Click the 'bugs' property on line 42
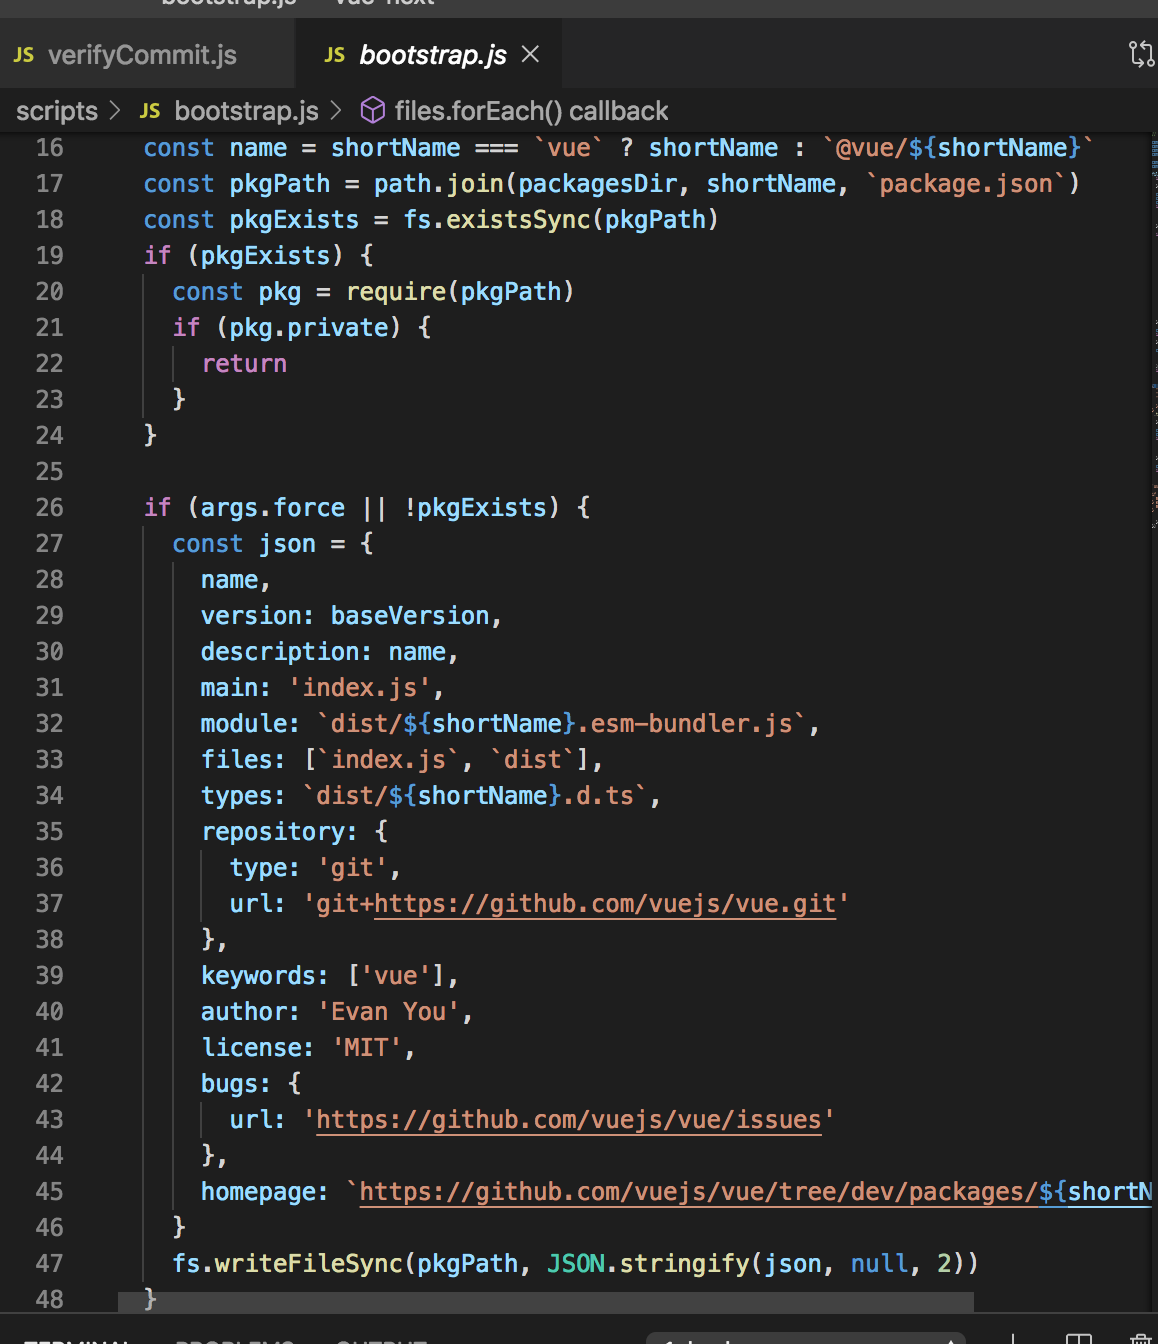 click(x=230, y=1084)
